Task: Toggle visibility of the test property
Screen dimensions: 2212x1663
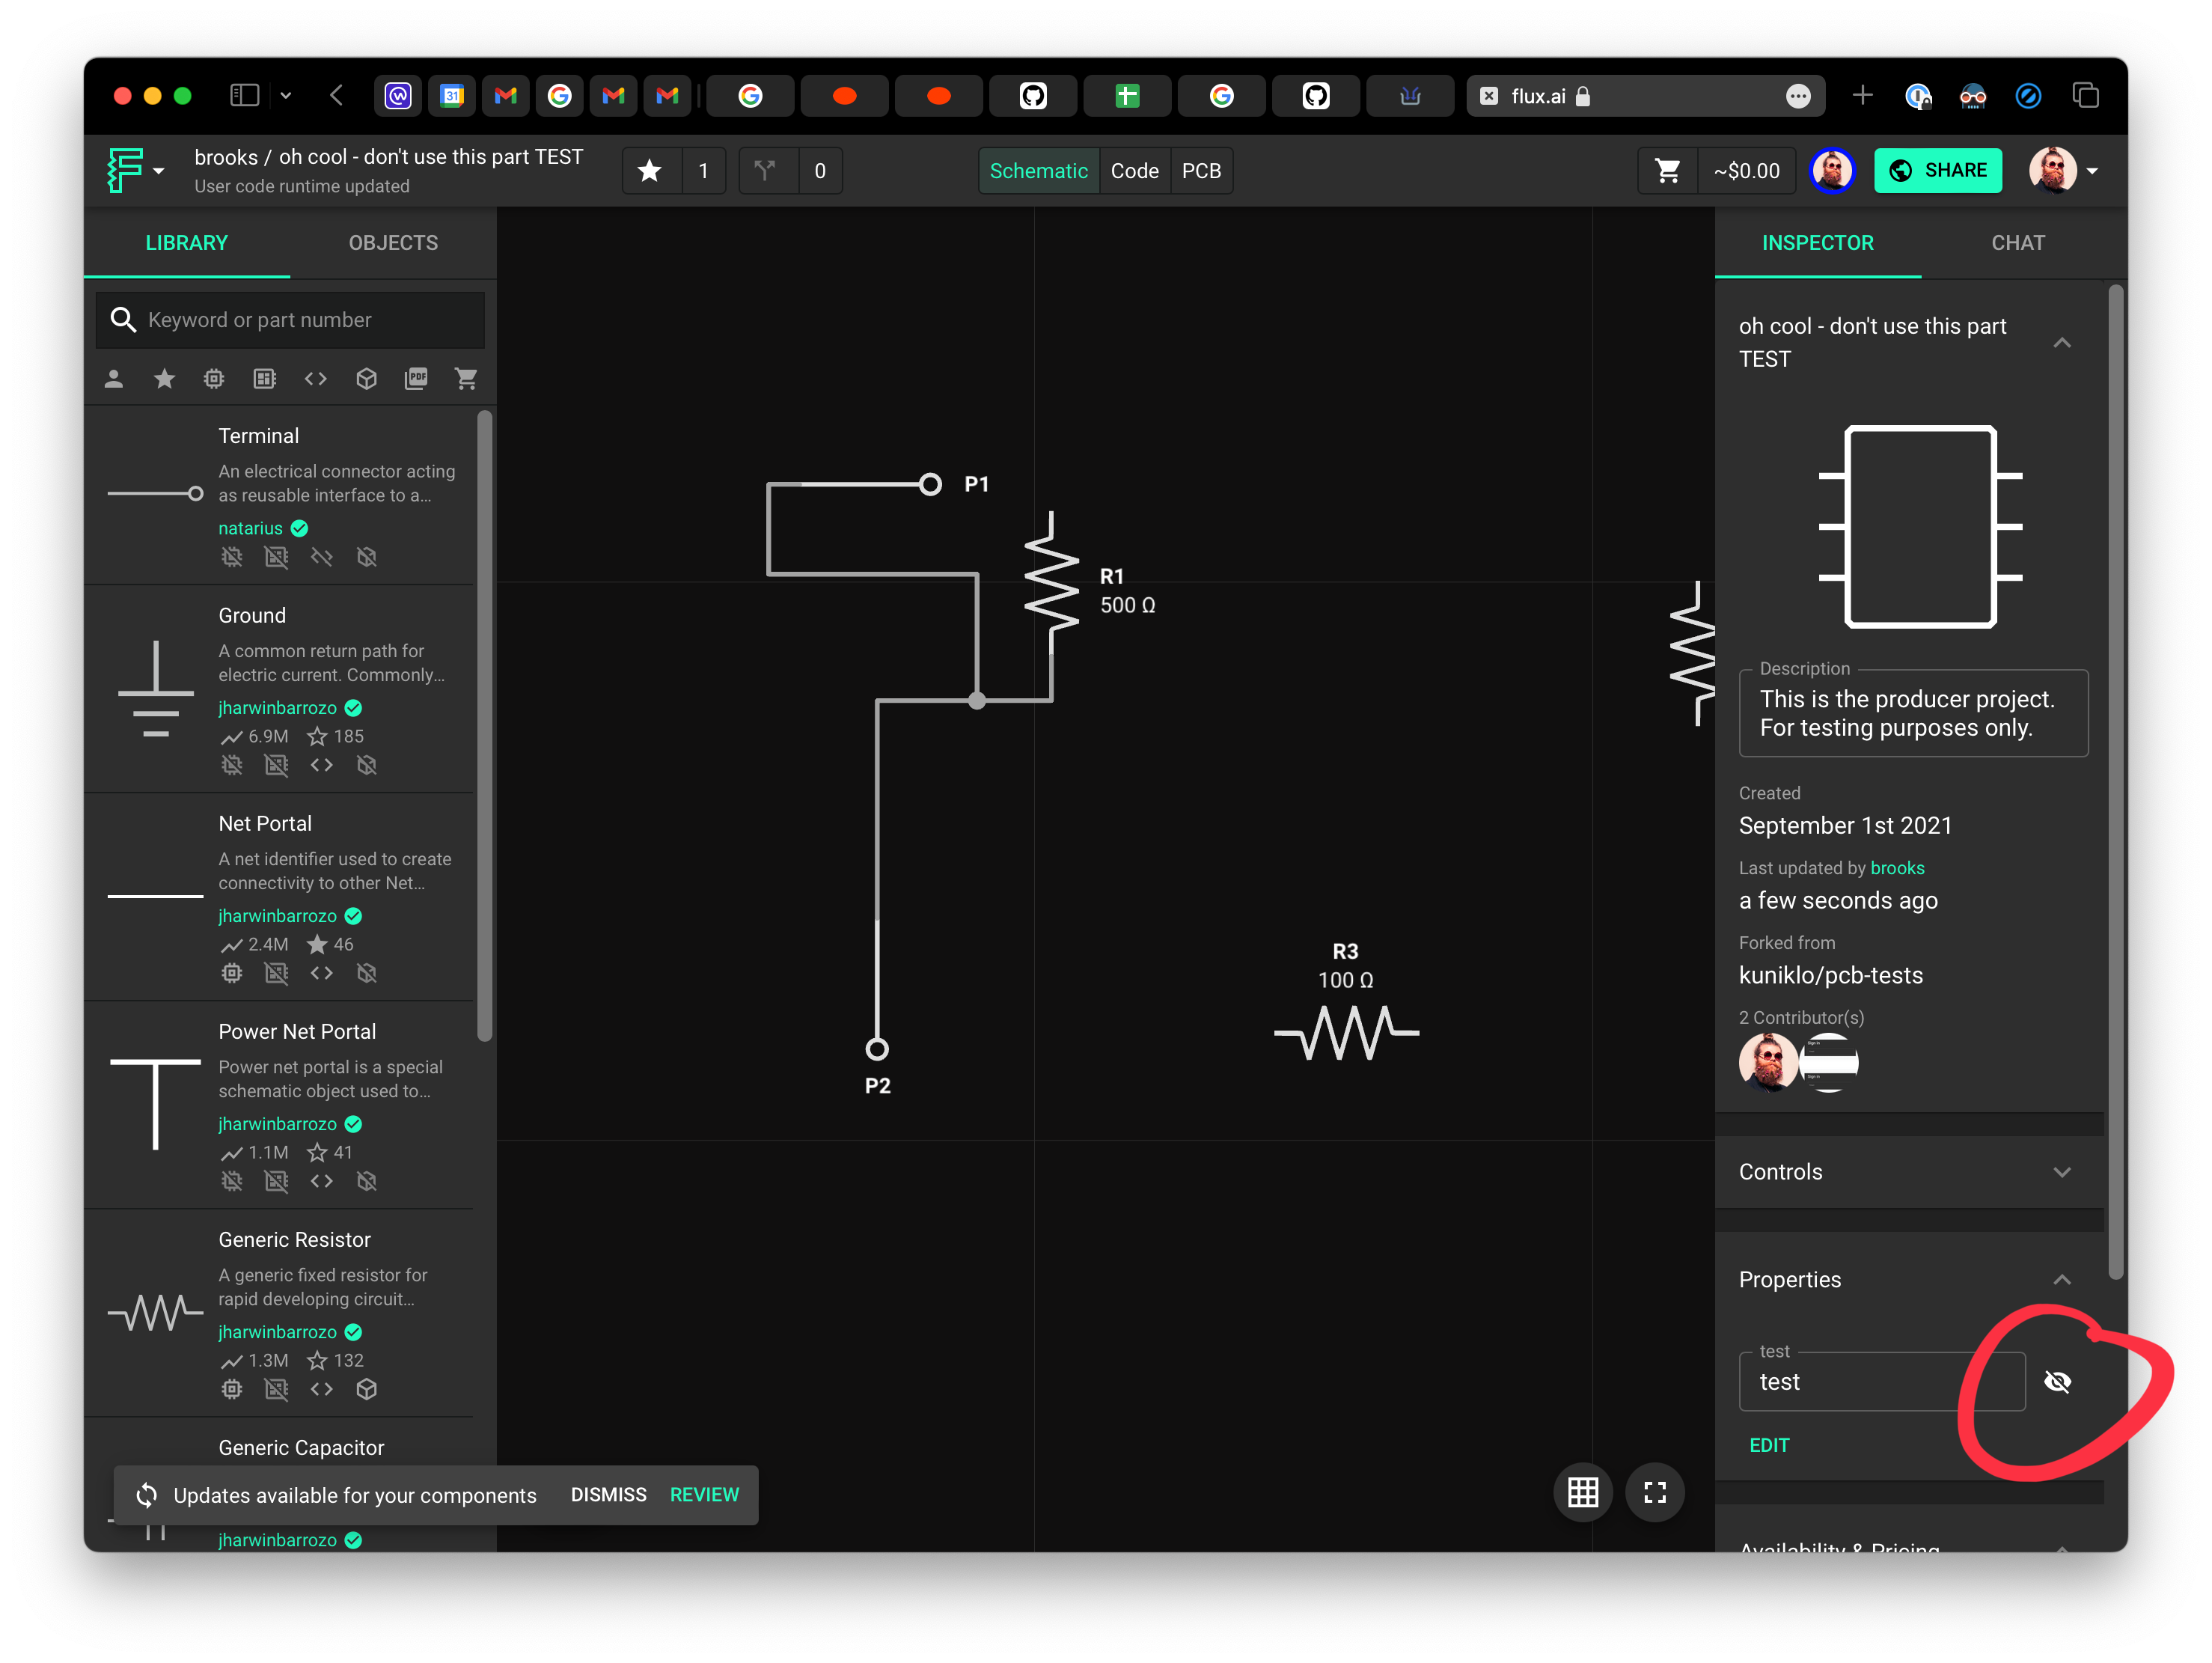Action: (x=2057, y=1381)
